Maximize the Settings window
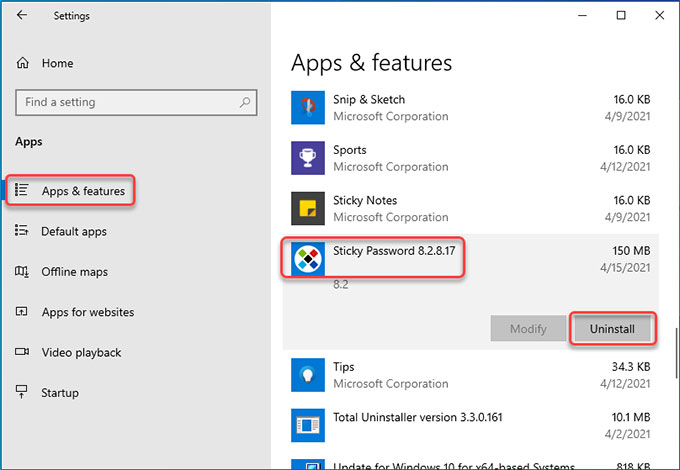This screenshot has width=680, height=470. point(621,15)
